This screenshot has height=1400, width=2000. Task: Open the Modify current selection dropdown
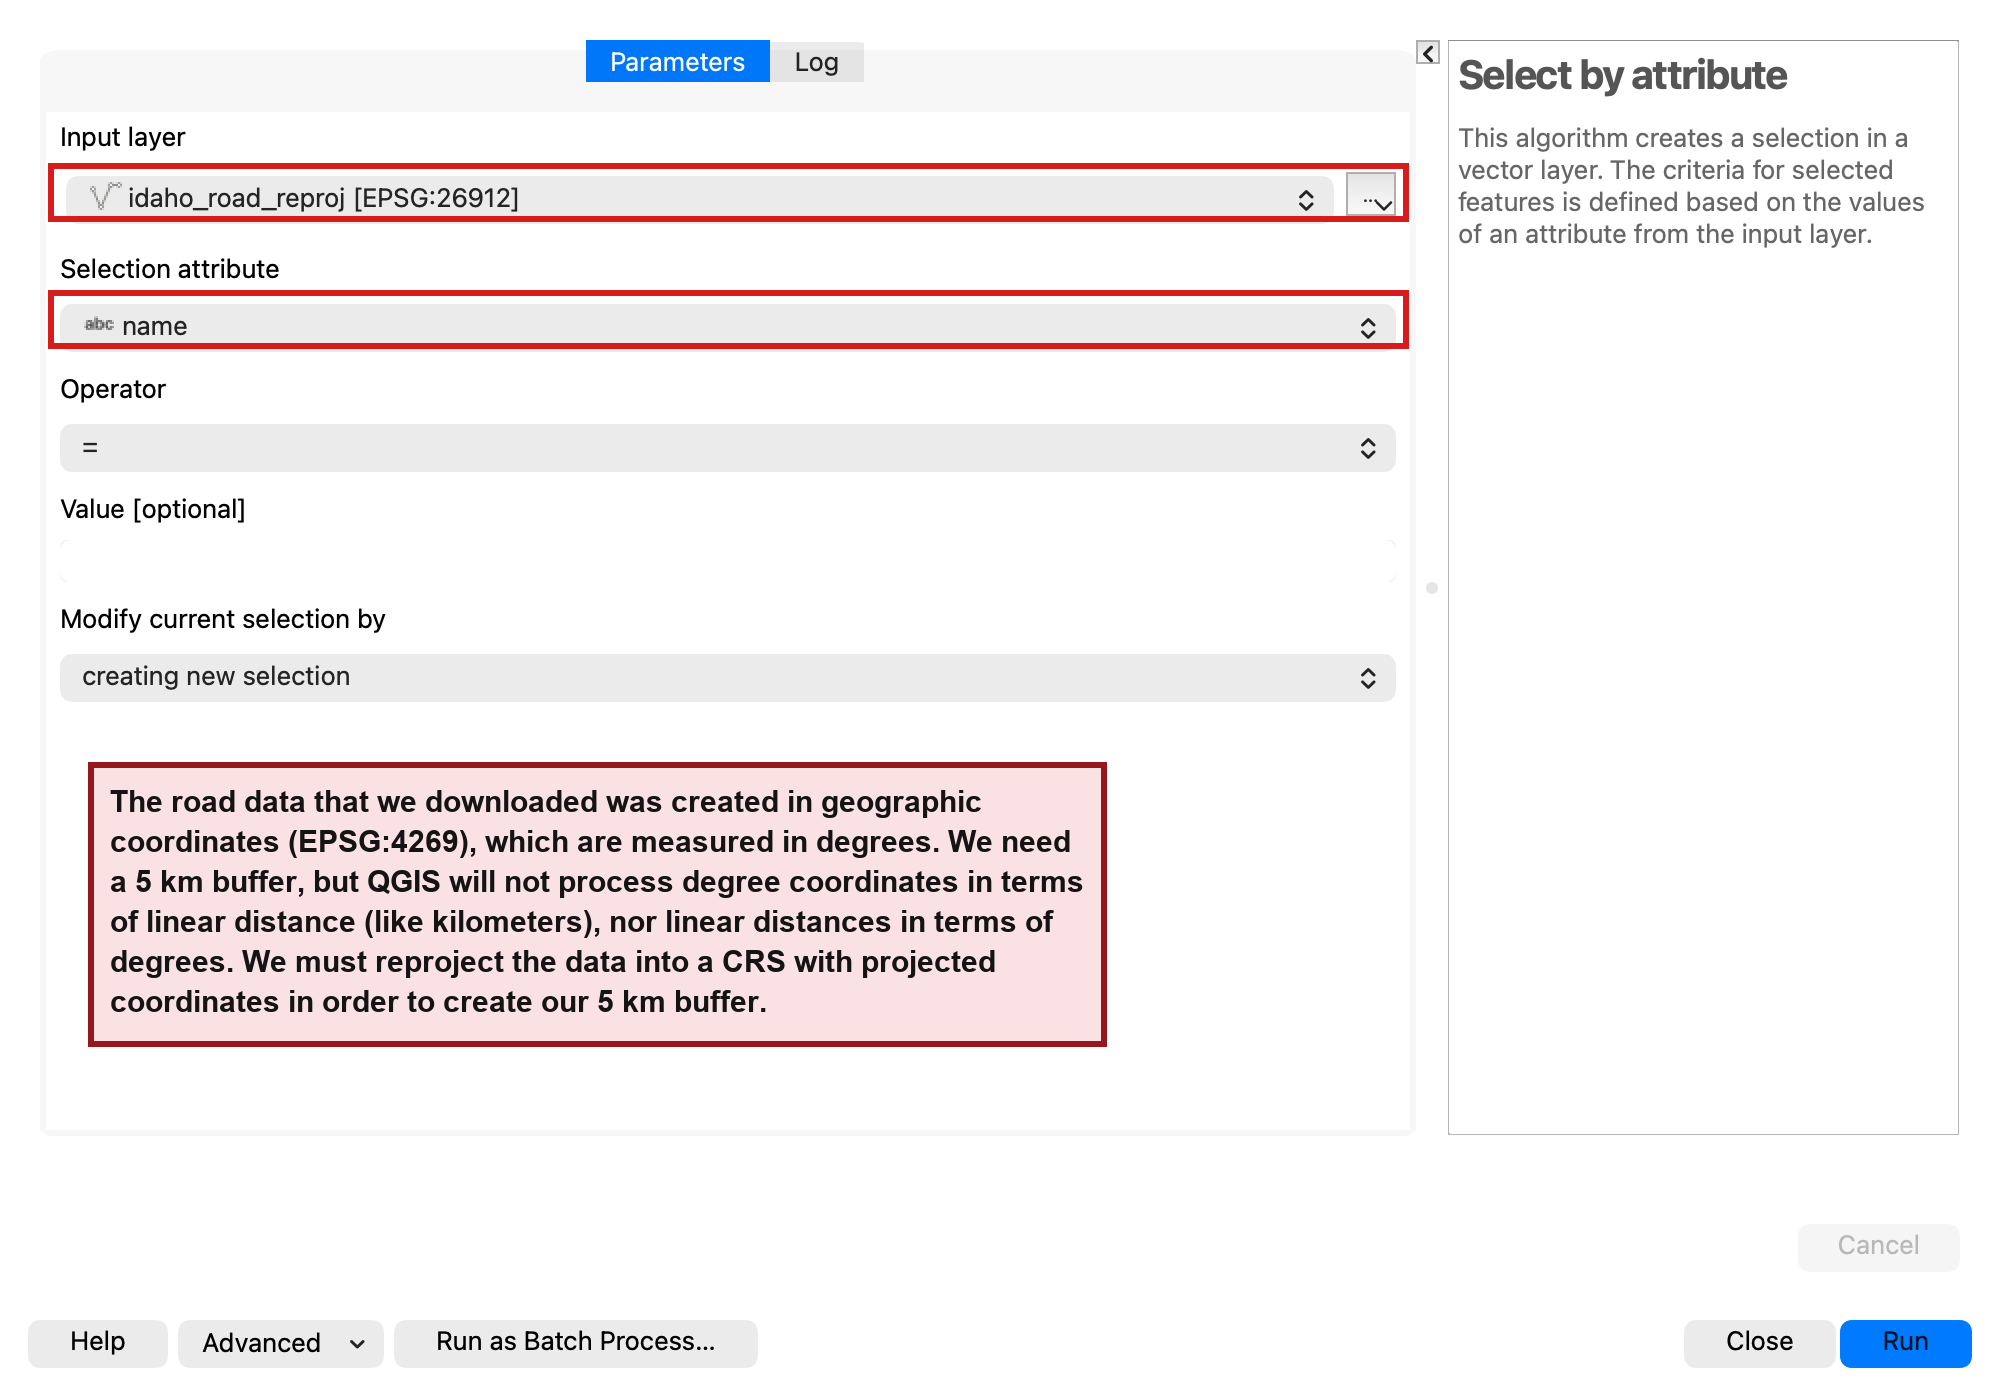coord(728,678)
